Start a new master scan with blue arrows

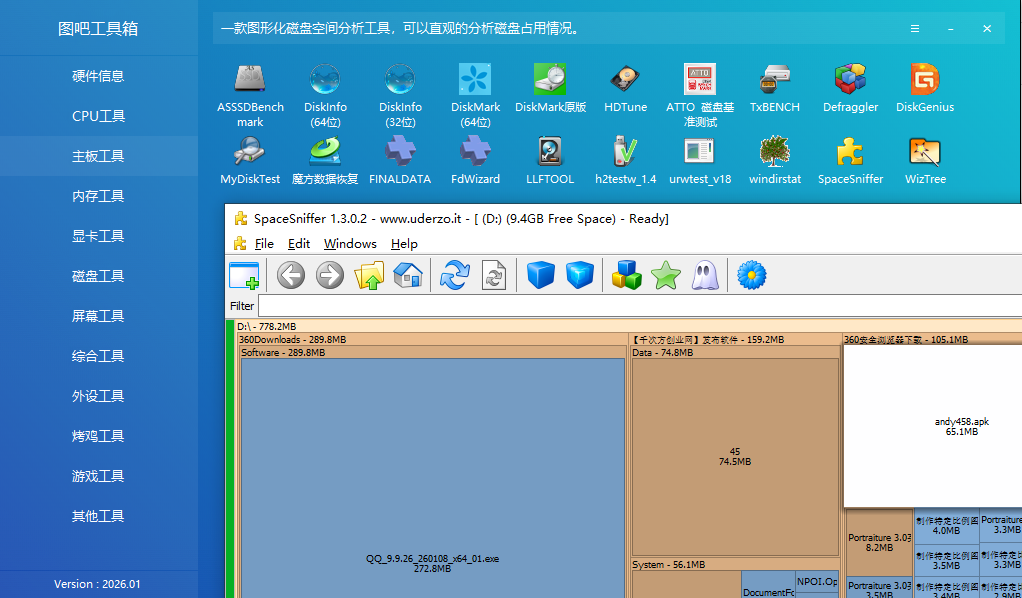pyautogui.click(x=455, y=275)
